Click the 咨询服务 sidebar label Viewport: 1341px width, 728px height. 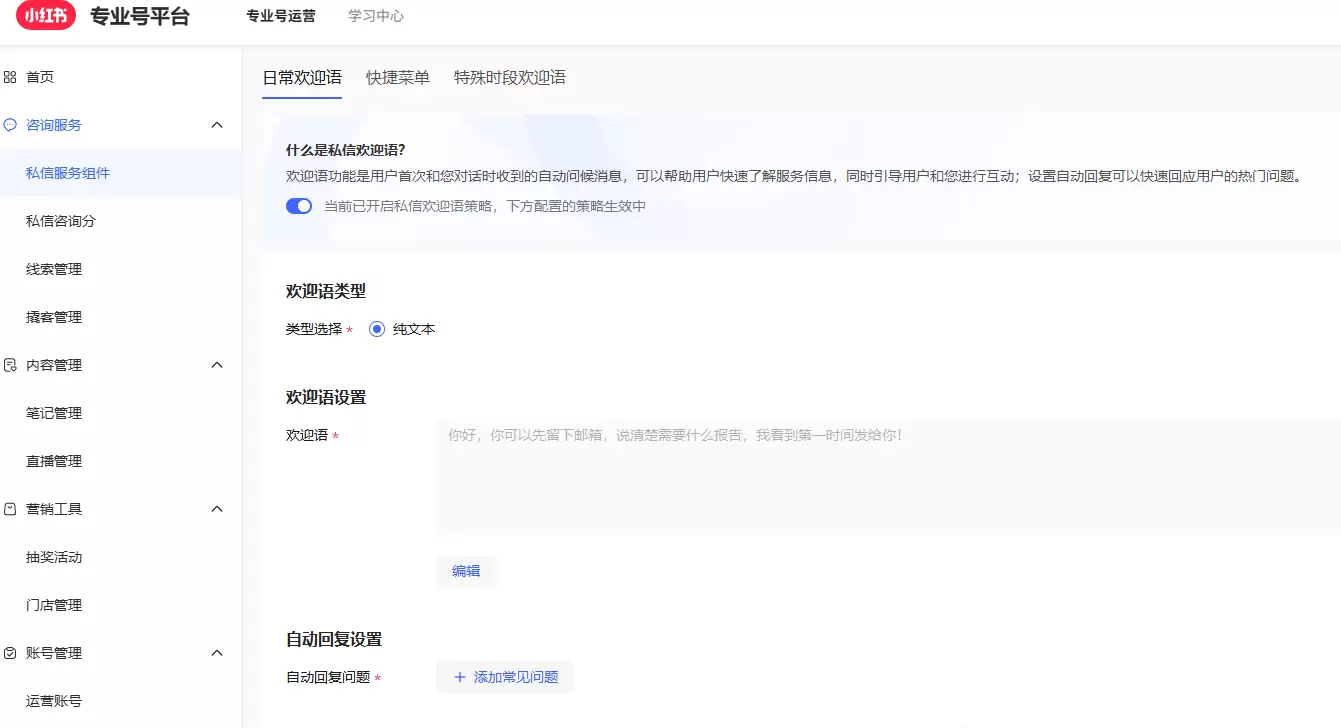coord(54,125)
